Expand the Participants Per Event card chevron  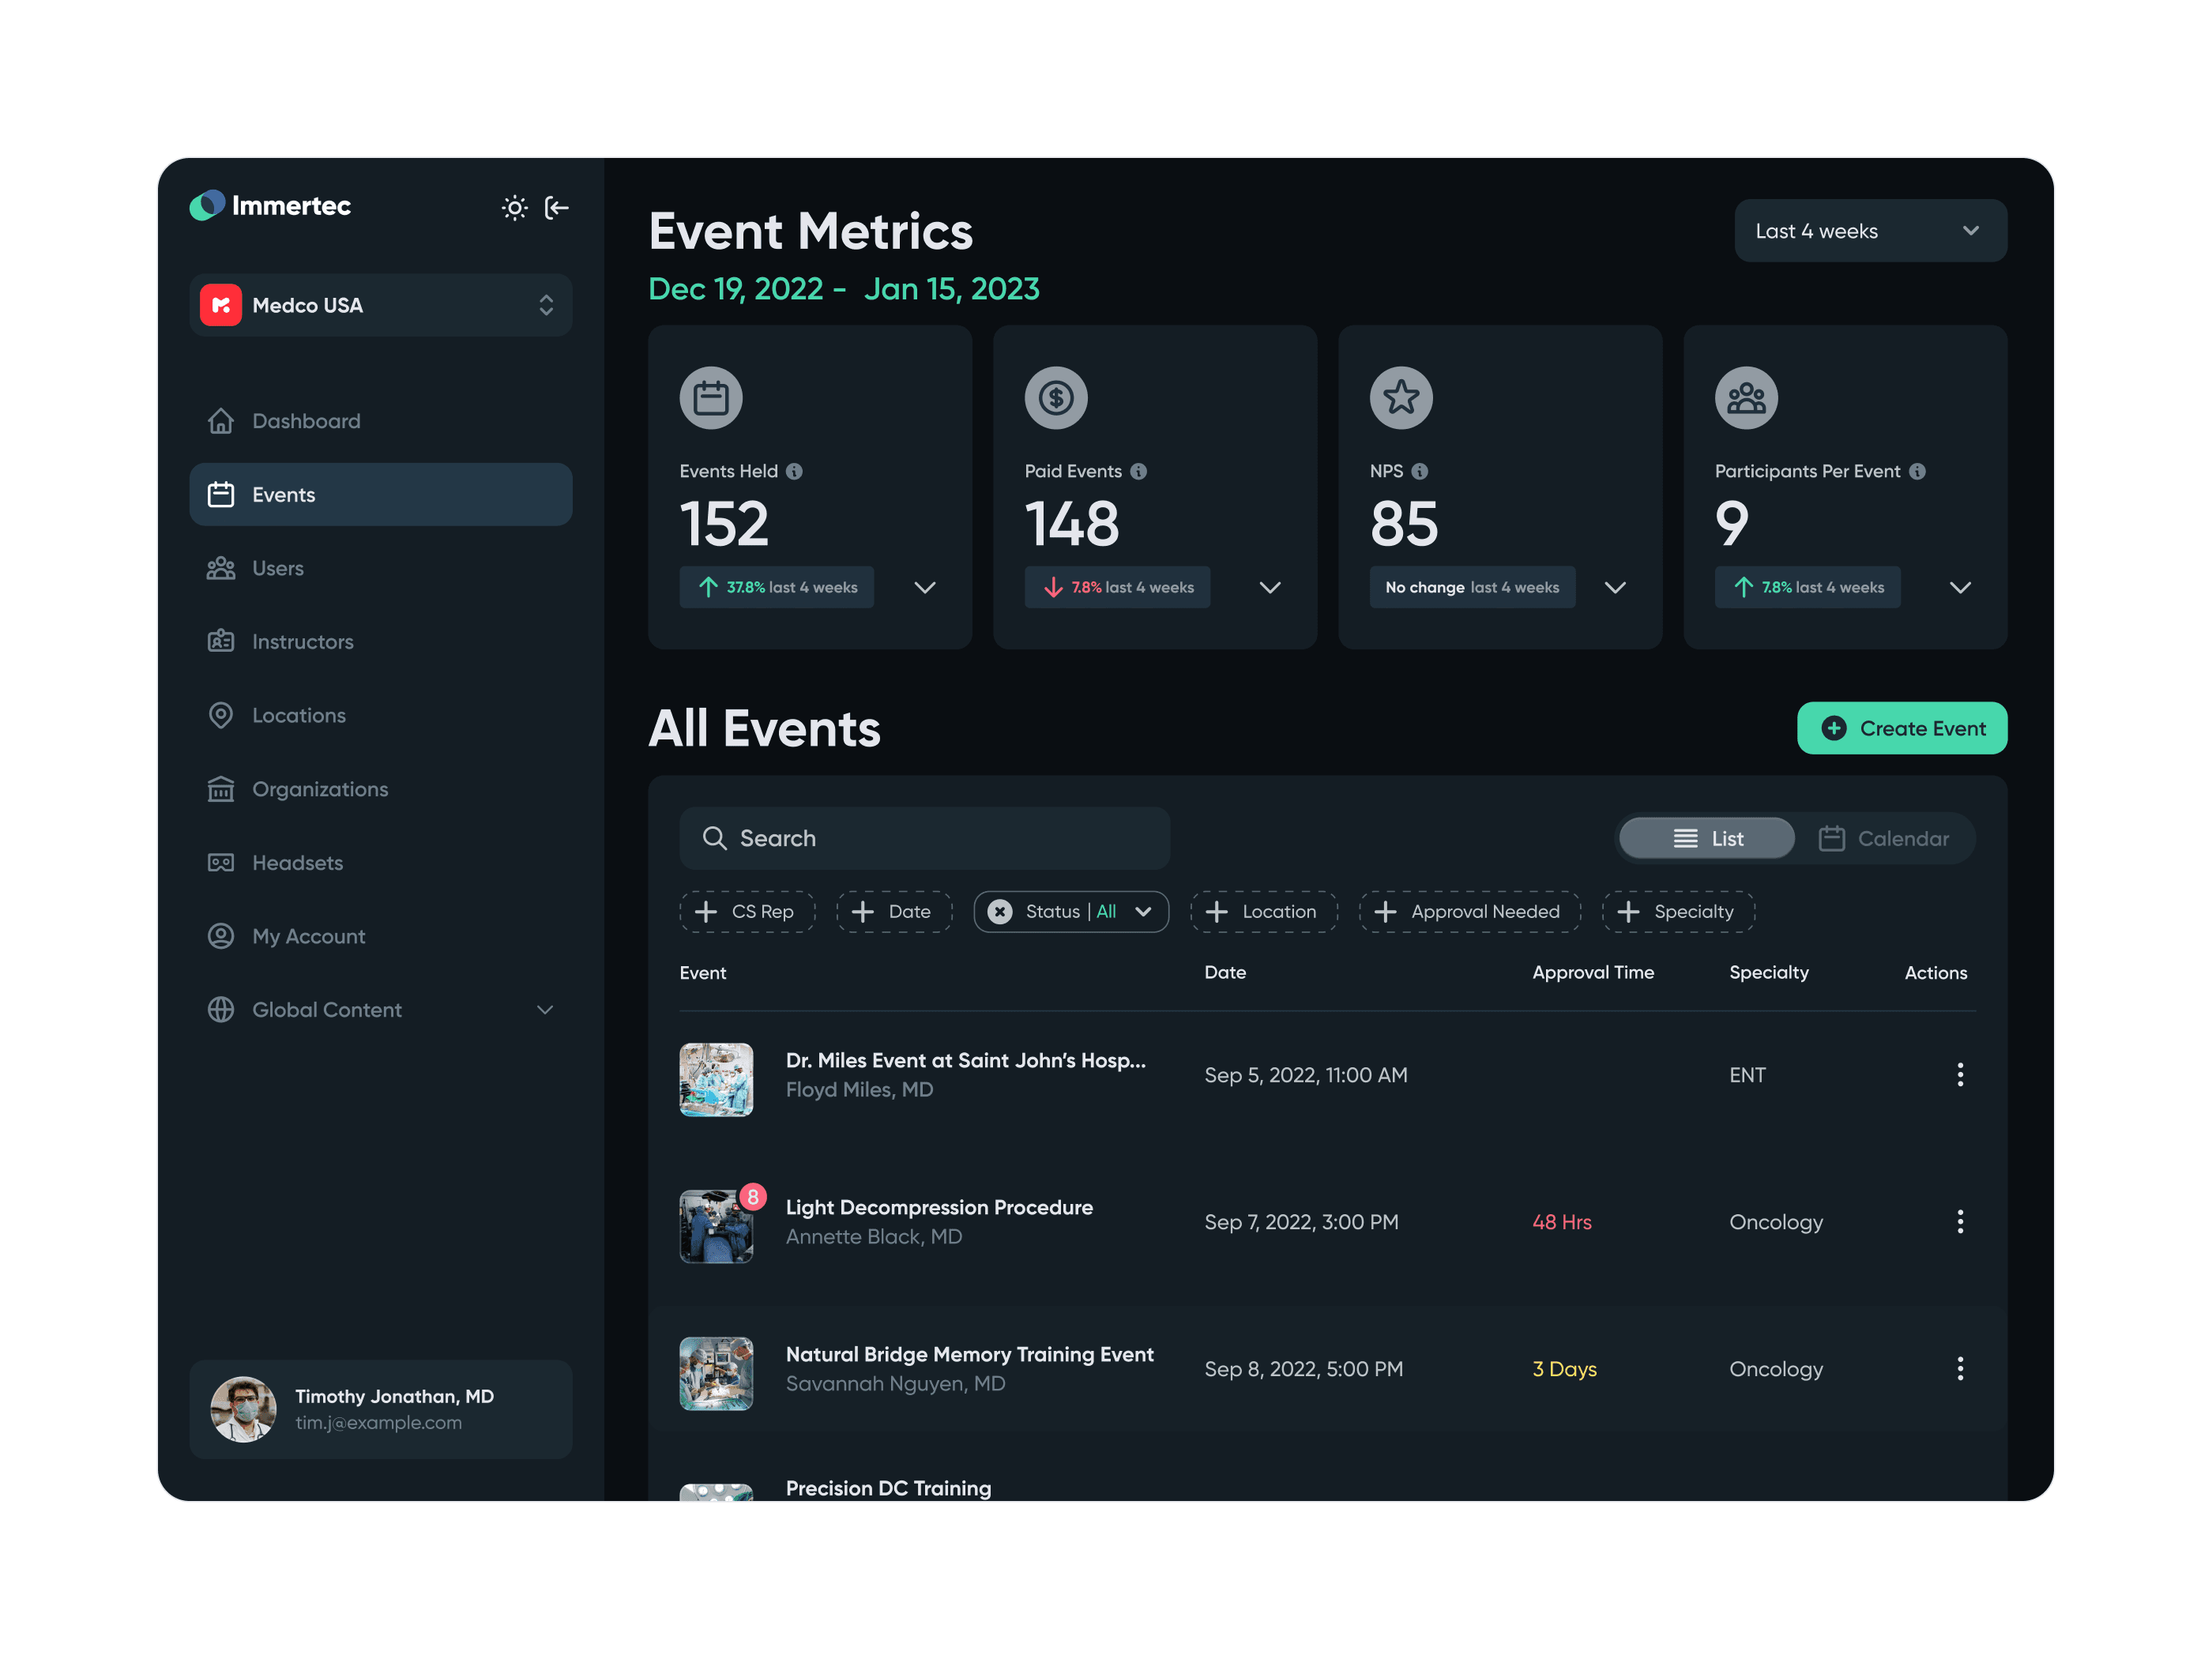coord(1960,587)
